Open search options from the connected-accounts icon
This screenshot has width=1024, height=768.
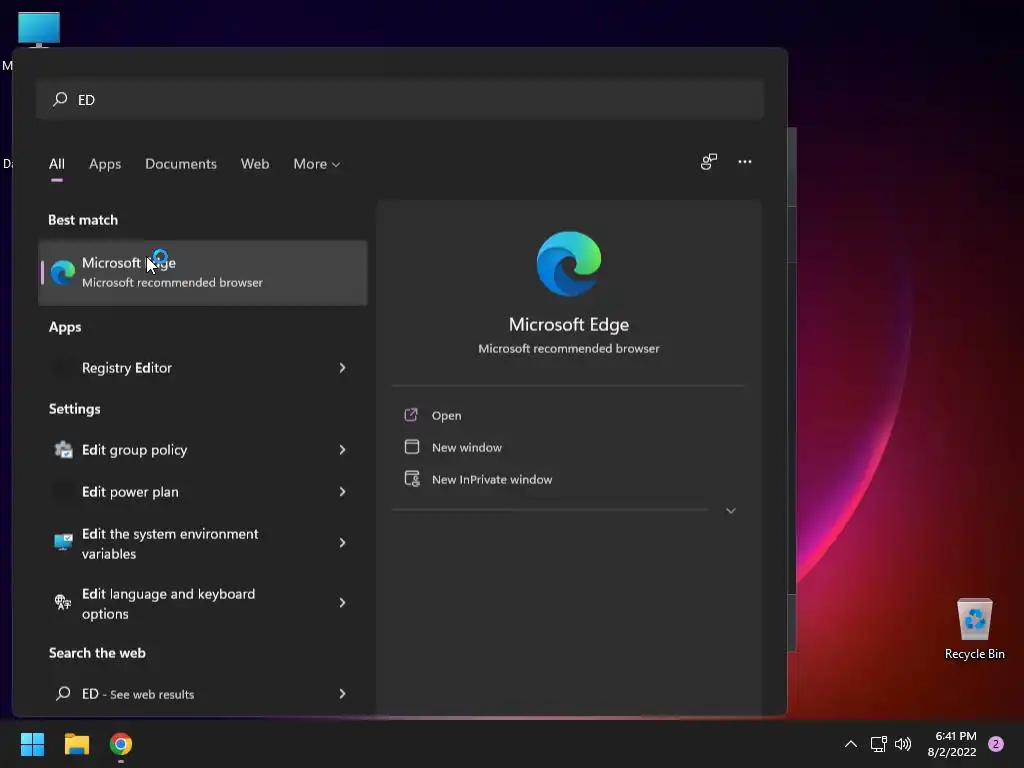pos(709,162)
